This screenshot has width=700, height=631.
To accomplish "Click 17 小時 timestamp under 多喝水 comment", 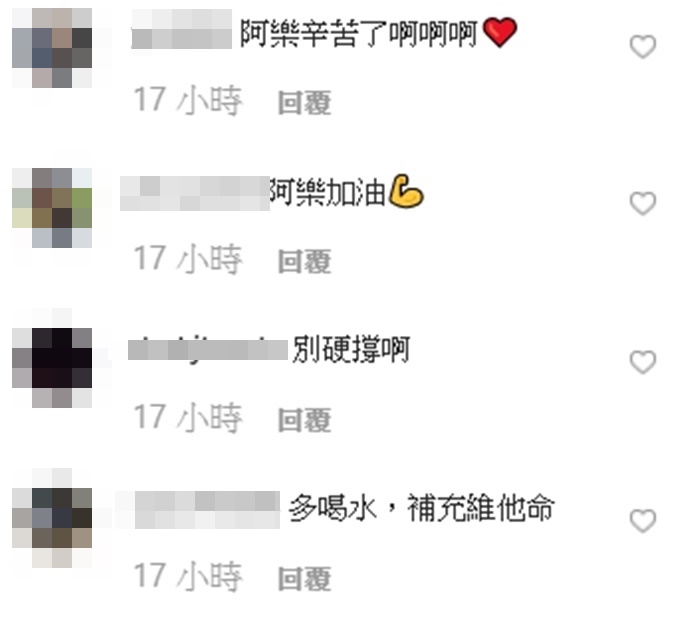I will (188, 577).
